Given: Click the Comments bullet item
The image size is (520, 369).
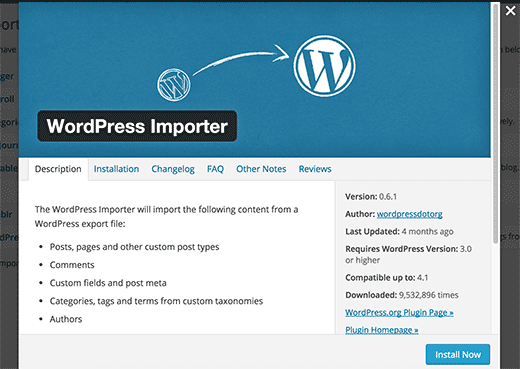Looking at the screenshot, I should (x=72, y=265).
